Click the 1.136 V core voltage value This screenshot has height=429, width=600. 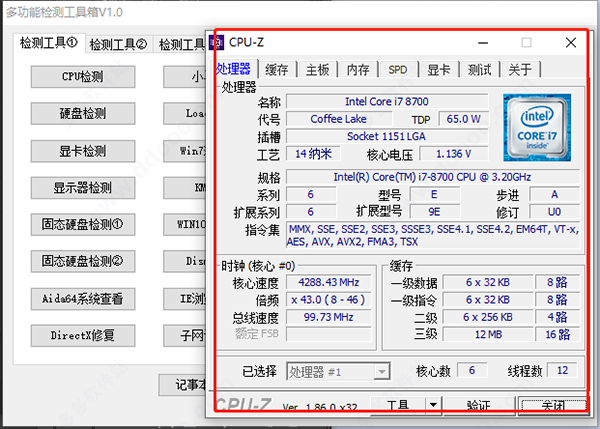tap(454, 154)
